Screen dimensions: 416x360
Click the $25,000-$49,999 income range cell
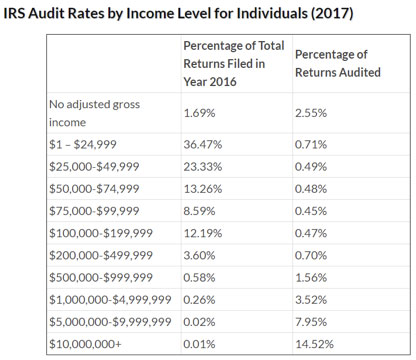[94, 167]
